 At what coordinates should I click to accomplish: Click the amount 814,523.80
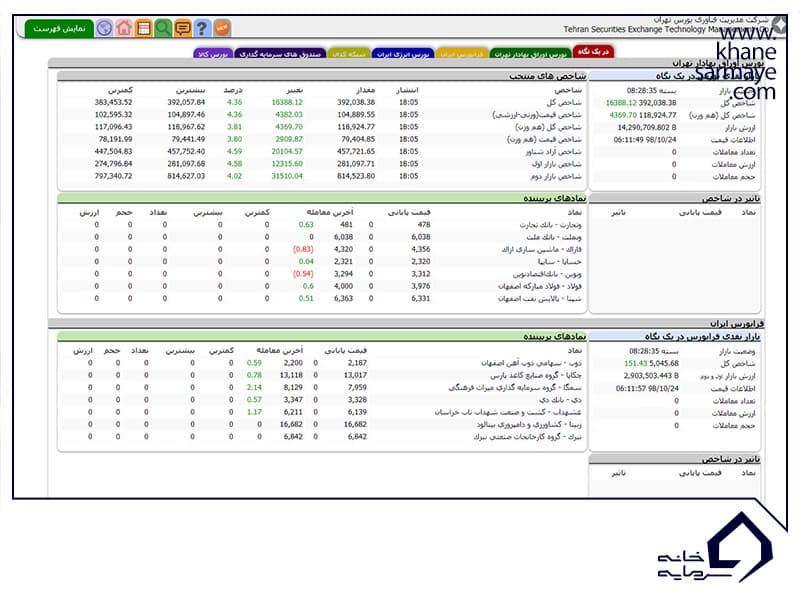coord(356,176)
